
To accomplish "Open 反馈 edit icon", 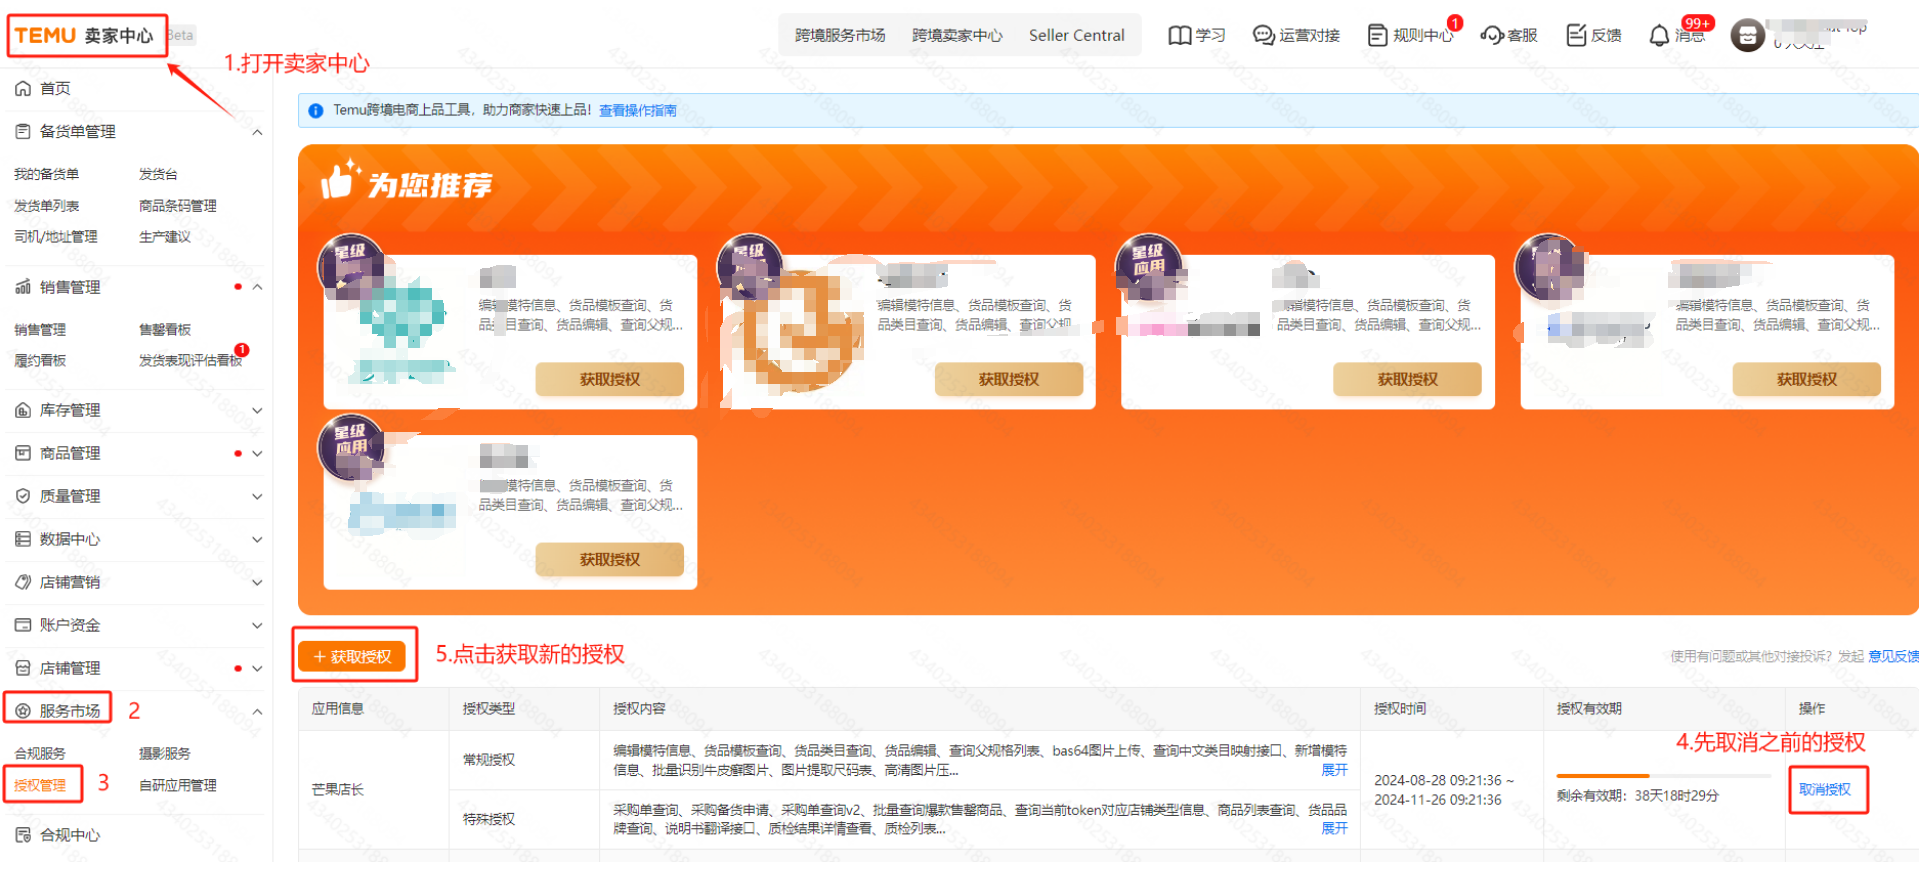I will [1577, 35].
